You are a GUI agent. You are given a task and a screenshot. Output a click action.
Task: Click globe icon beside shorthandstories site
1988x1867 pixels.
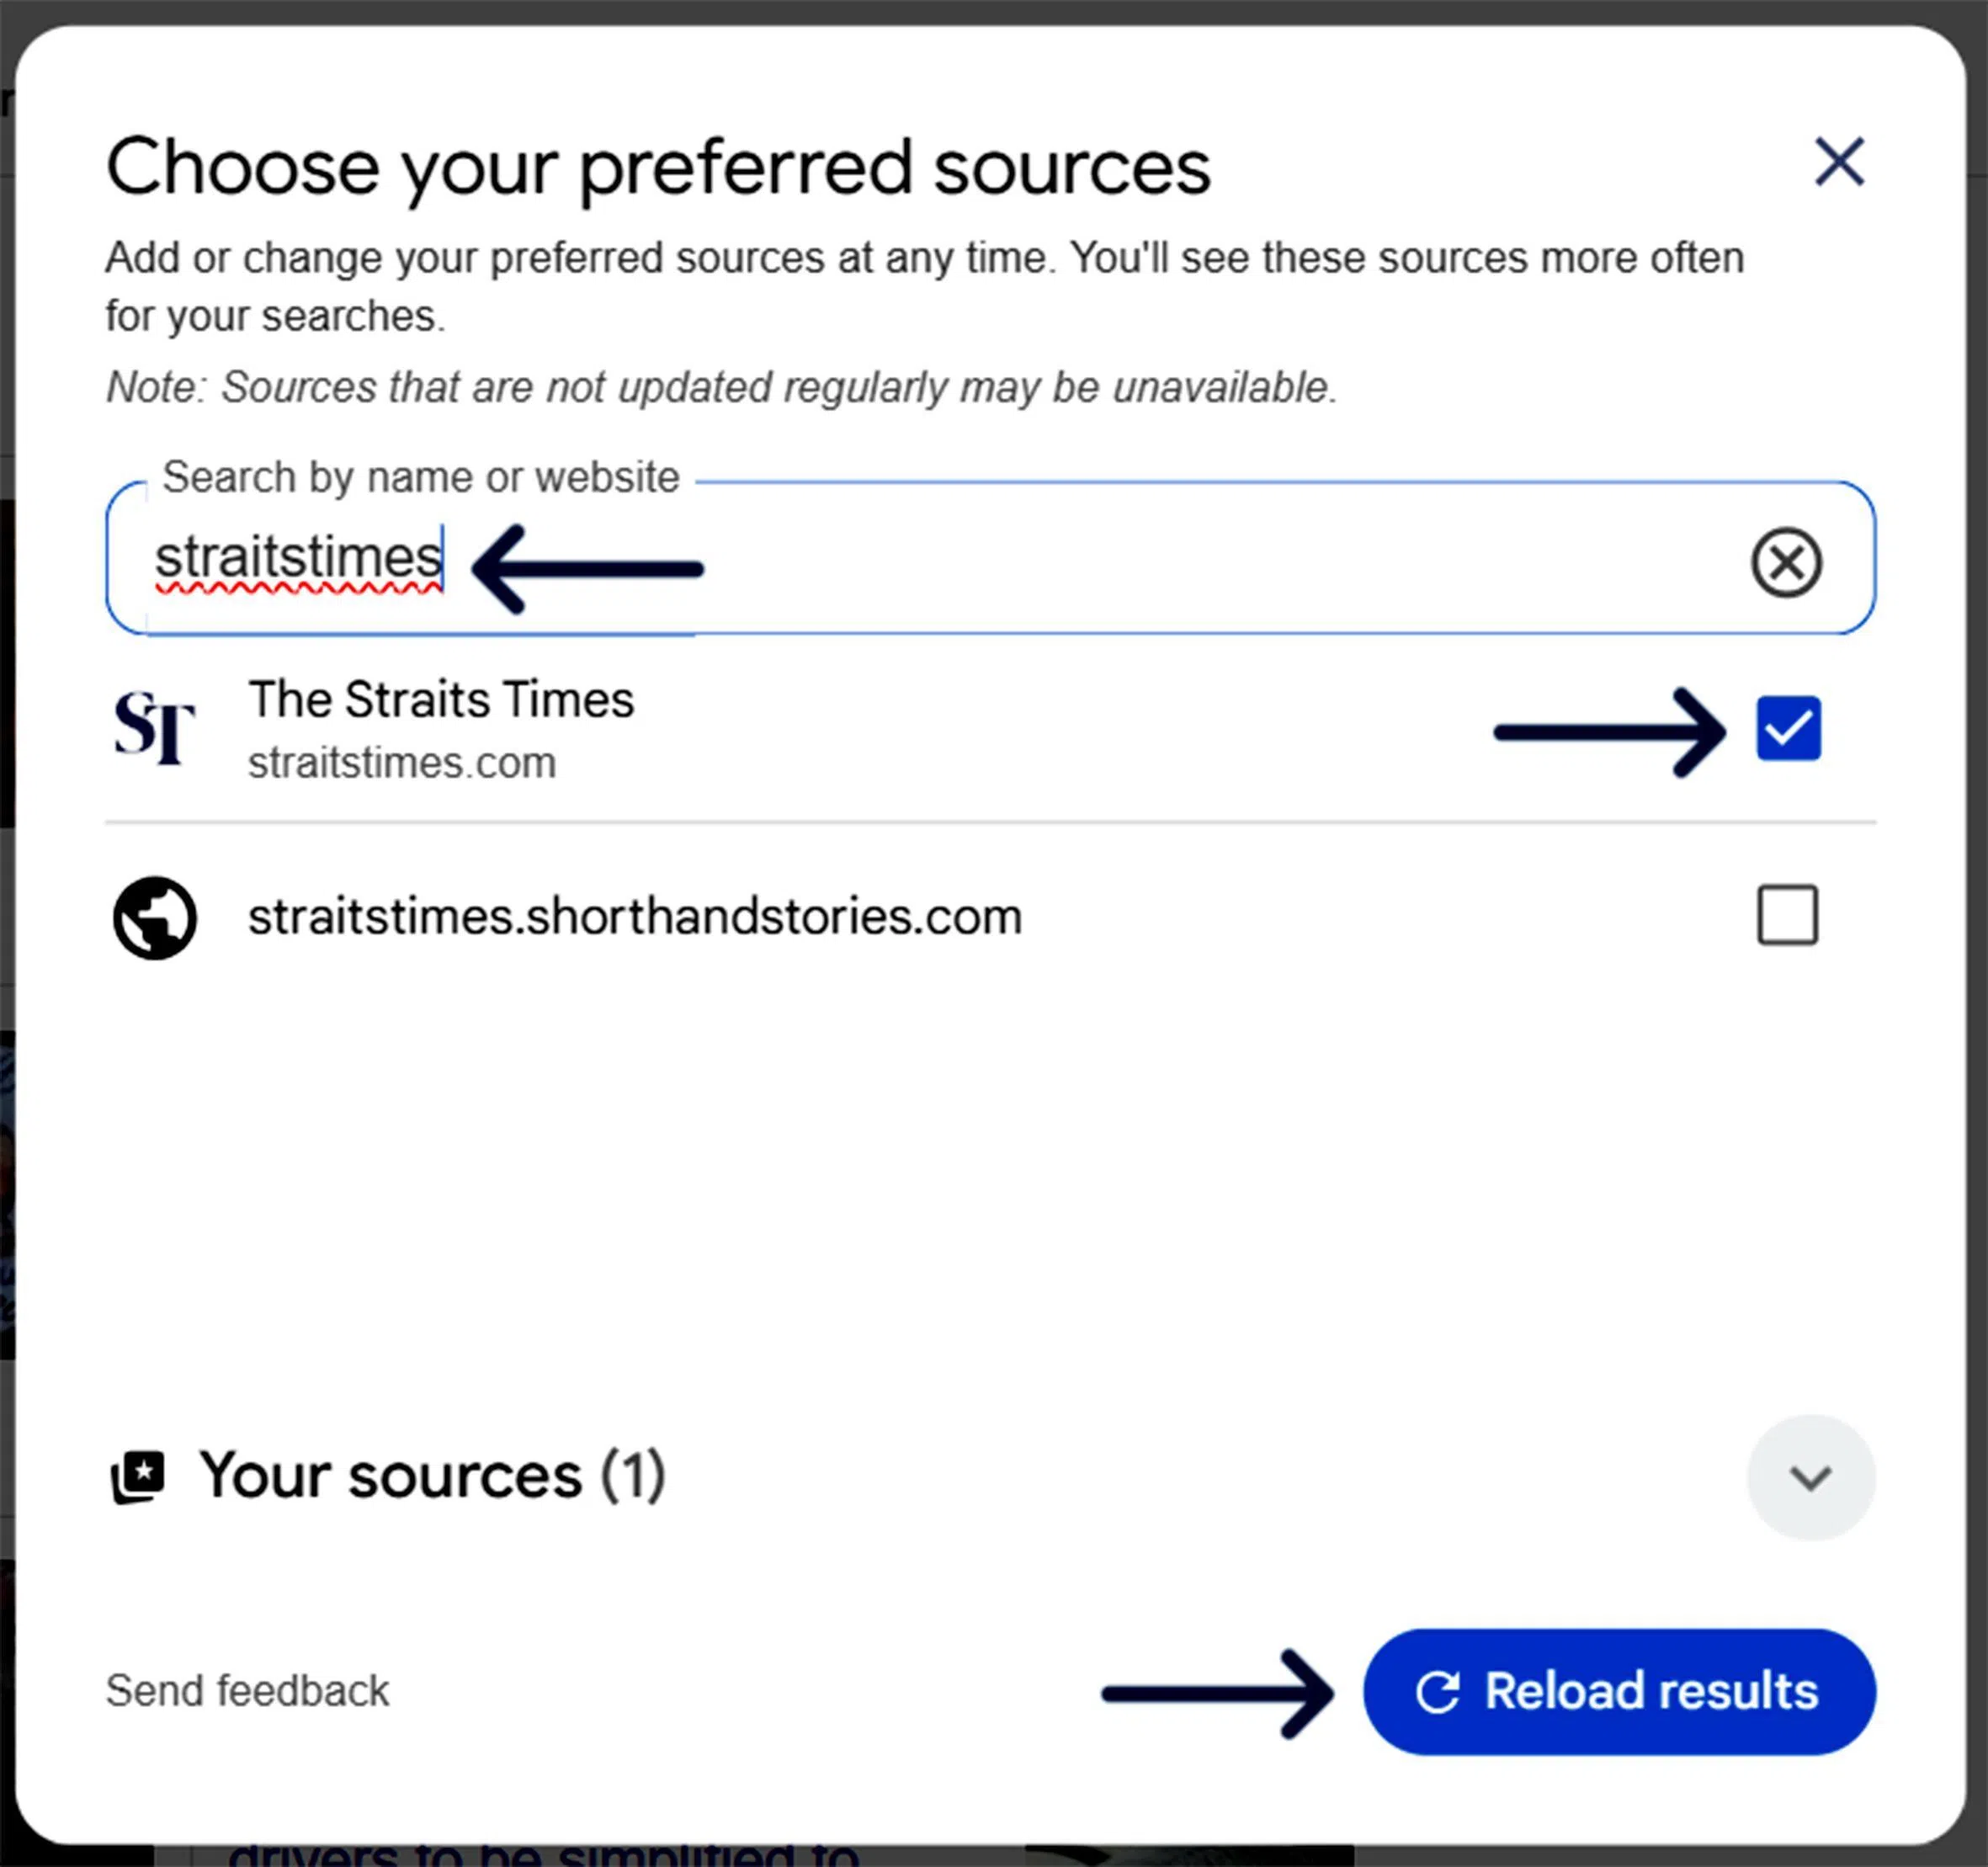[x=155, y=917]
